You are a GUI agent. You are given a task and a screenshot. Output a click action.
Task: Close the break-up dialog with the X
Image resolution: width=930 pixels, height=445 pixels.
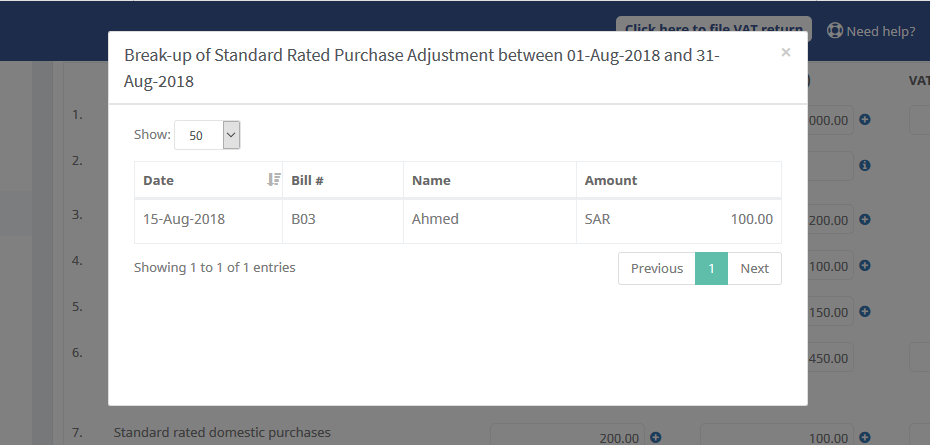(786, 52)
